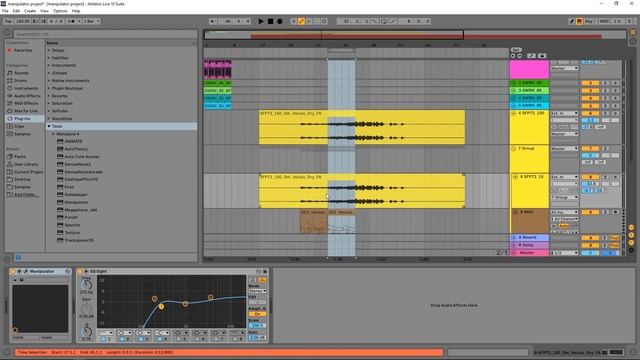Adjust EQ Eight Freq knob
Image resolution: width=640 pixels, height=360 pixels.
point(87,285)
